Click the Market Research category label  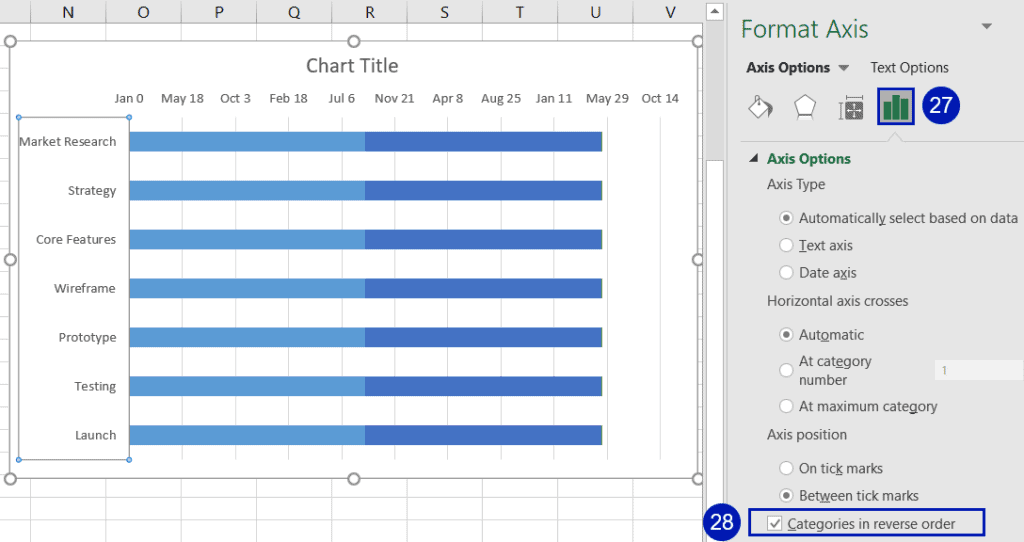coord(67,142)
